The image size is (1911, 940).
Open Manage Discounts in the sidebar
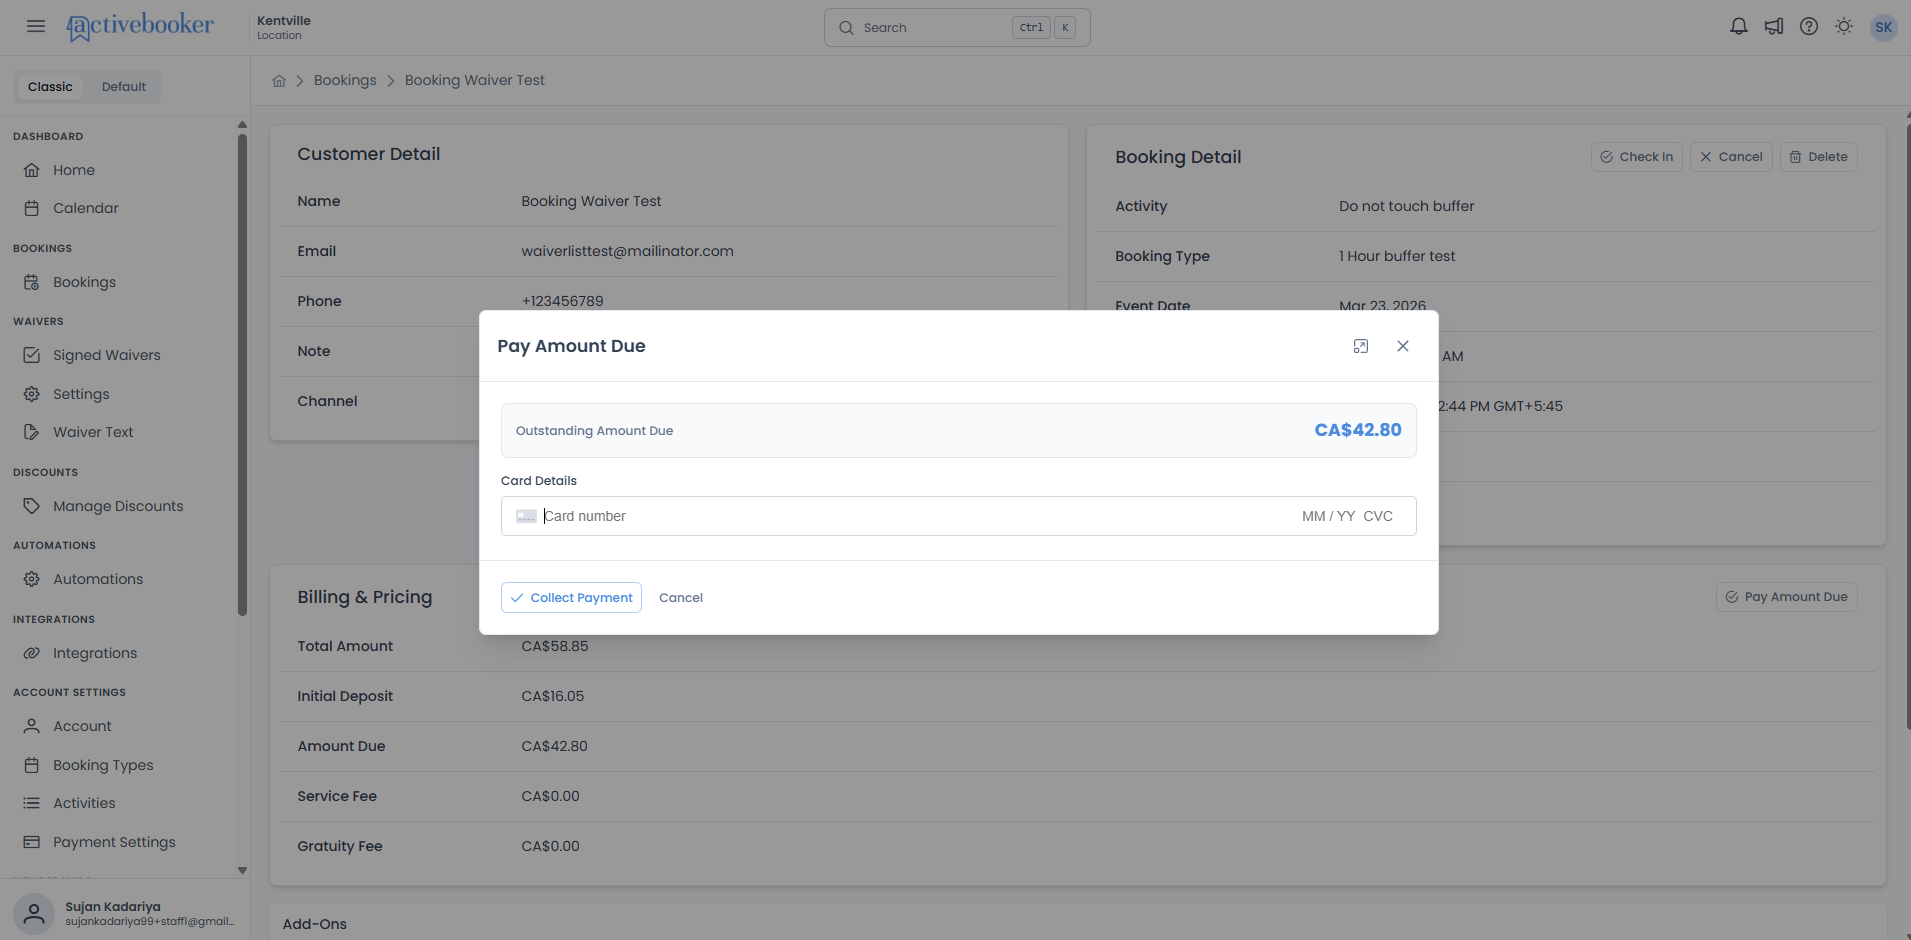pos(118,506)
